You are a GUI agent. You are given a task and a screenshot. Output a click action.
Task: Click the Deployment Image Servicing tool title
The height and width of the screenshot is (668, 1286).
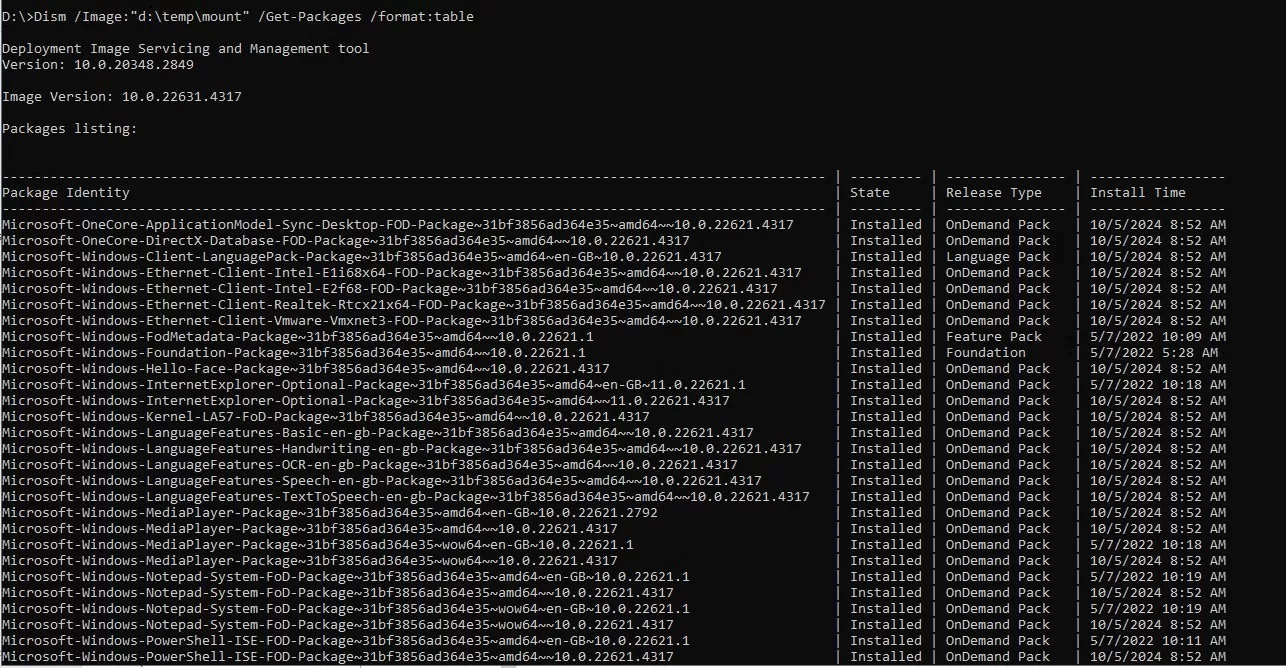(185, 48)
